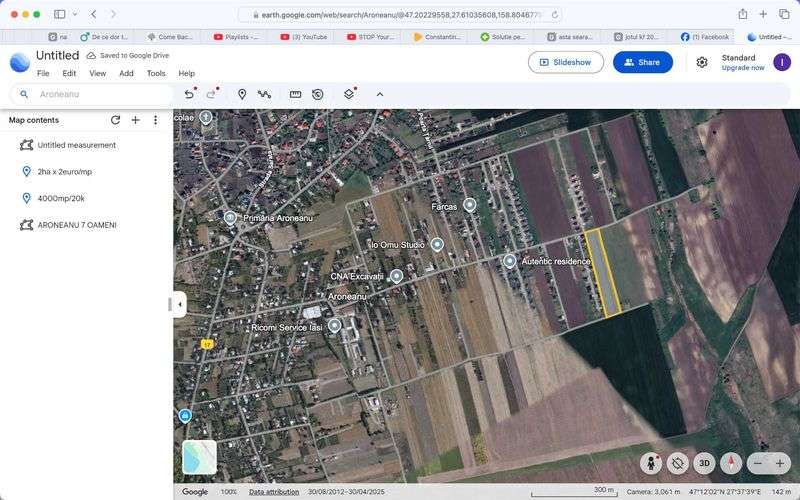Switch to the Constantin tab
This screenshot has width=800, height=500.
(x=437, y=37)
